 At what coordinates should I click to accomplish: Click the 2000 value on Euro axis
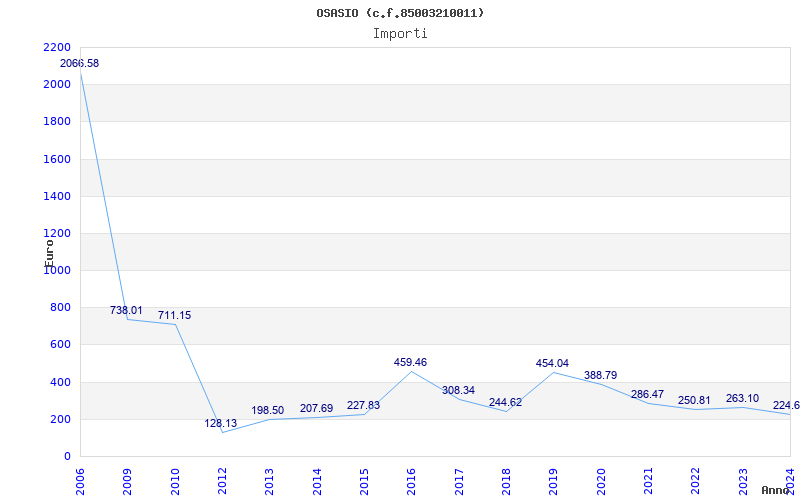pyautogui.click(x=57, y=85)
